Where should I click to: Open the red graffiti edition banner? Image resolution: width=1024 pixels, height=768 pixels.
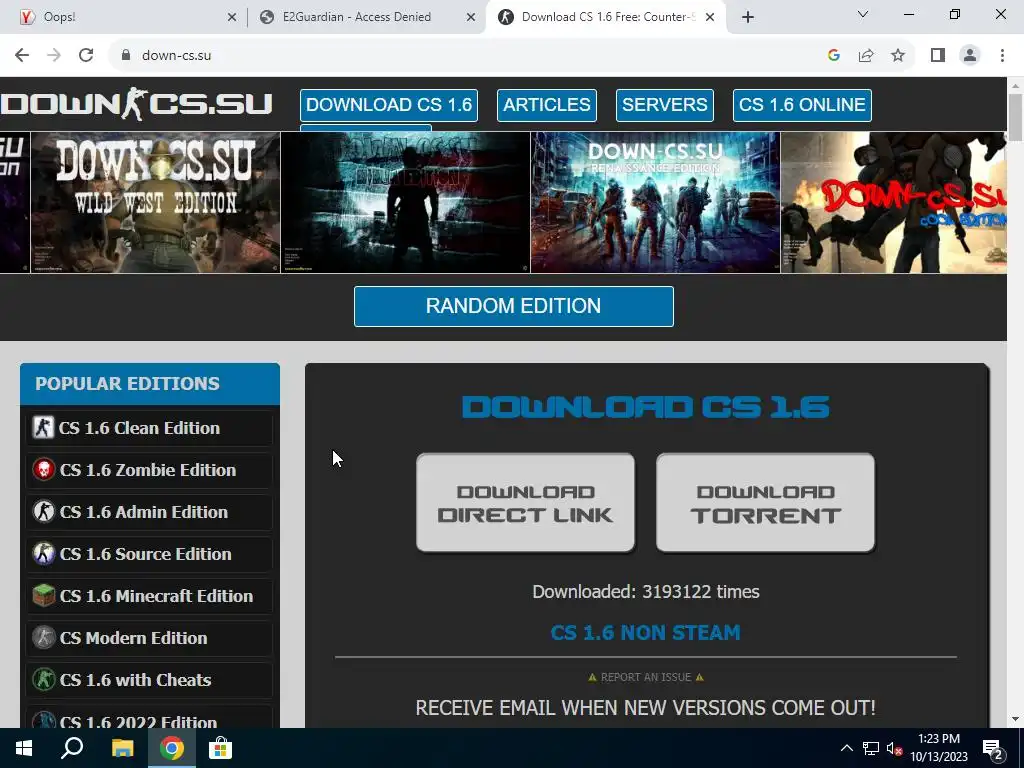(894, 202)
